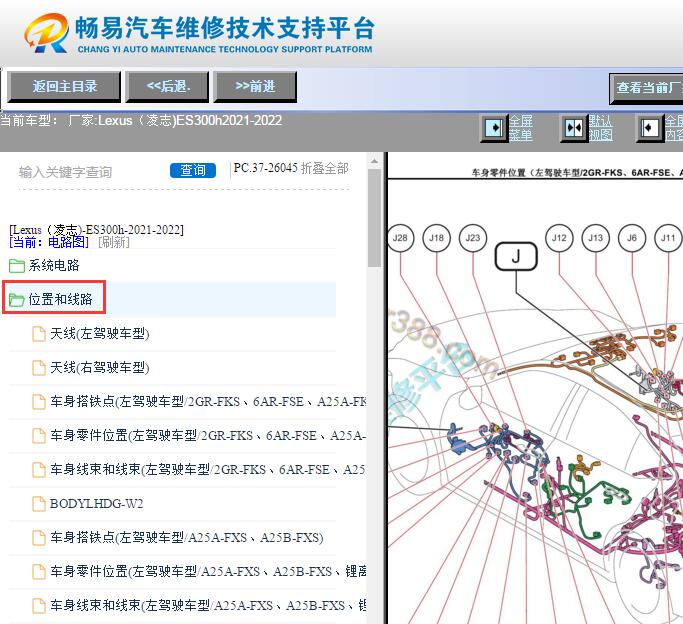Click the 折叠全部 collapse-all link
This screenshot has width=683, height=624.
click(325, 168)
